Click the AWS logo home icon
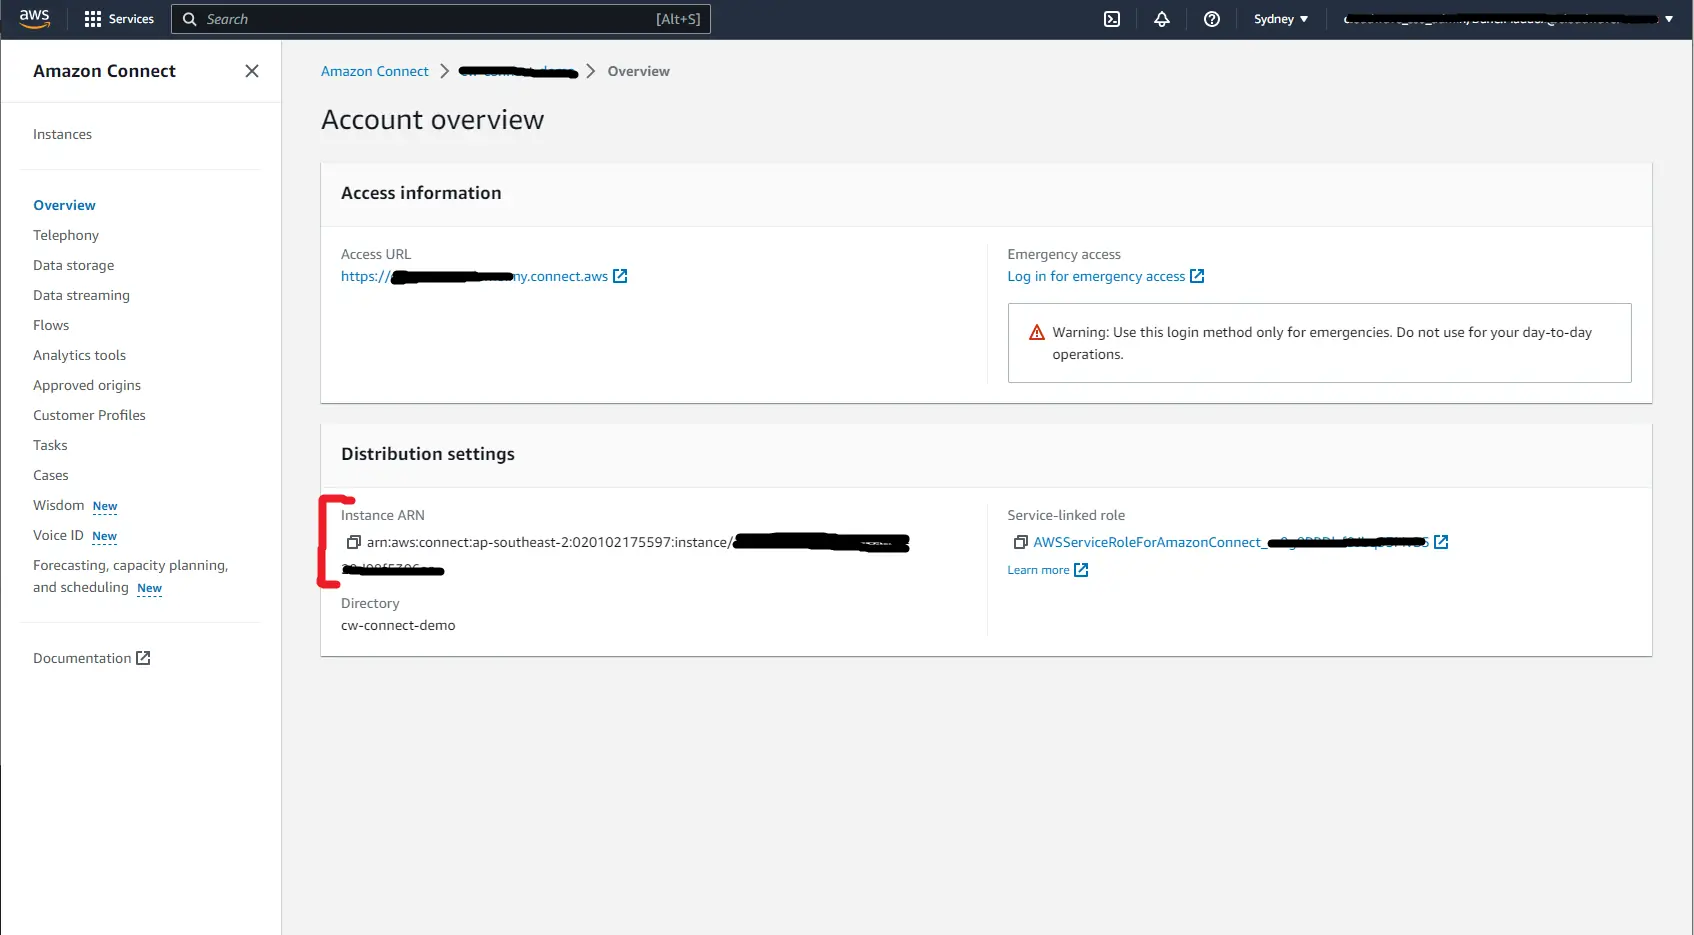This screenshot has height=935, width=1694. [34, 19]
